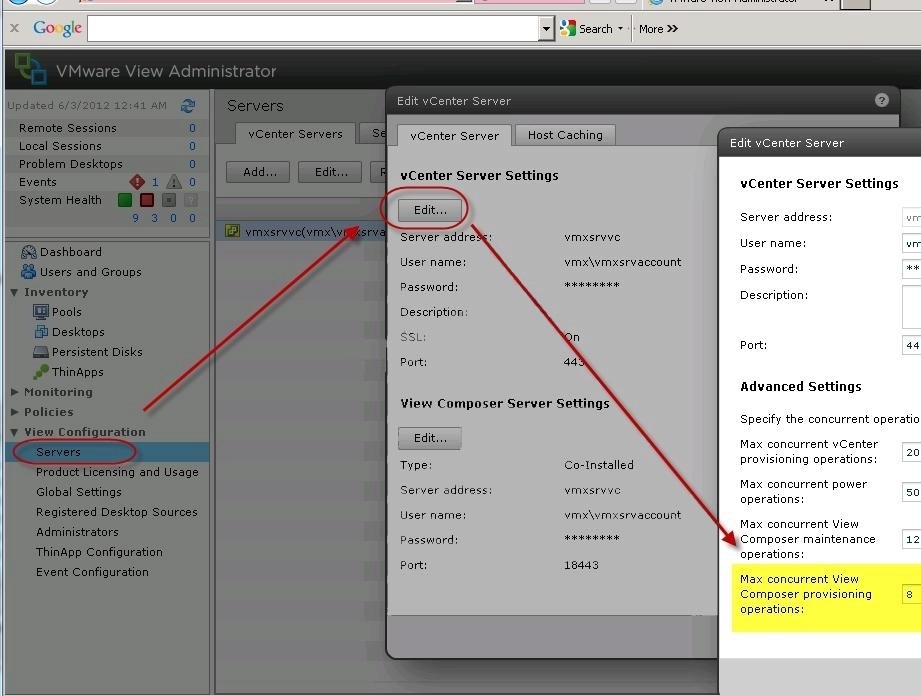This screenshot has width=921, height=696.
Task: Open Global Settings
Action: point(79,492)
